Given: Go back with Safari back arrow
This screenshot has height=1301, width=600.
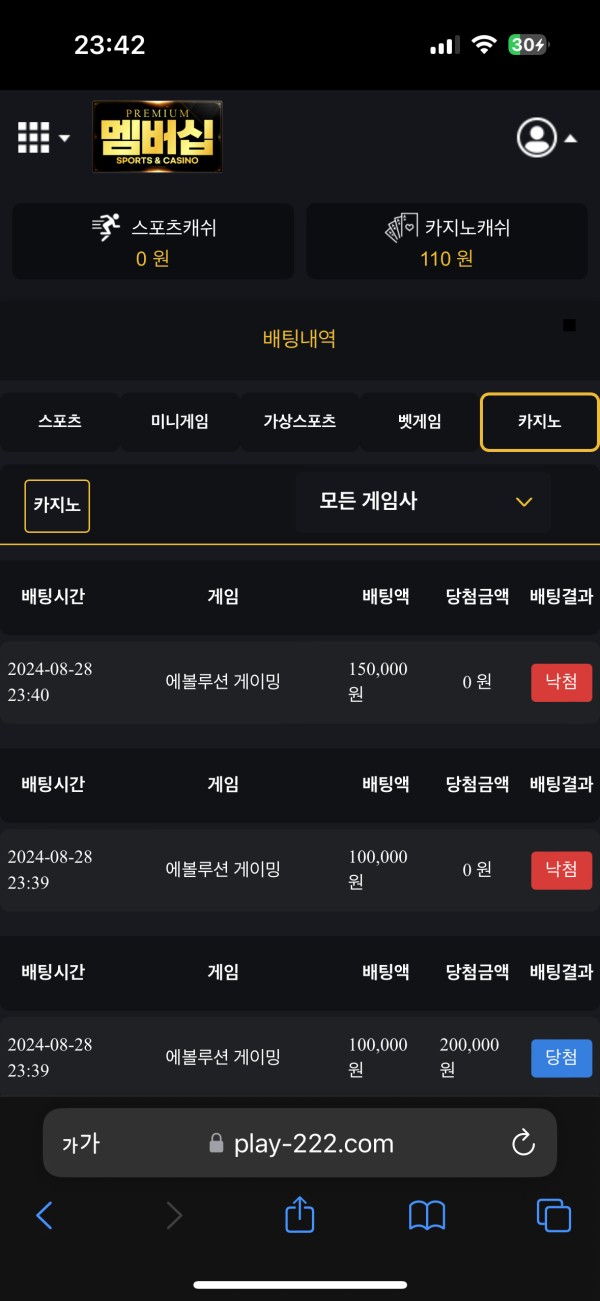Looking at the screenshot, I should [44, 1215].
